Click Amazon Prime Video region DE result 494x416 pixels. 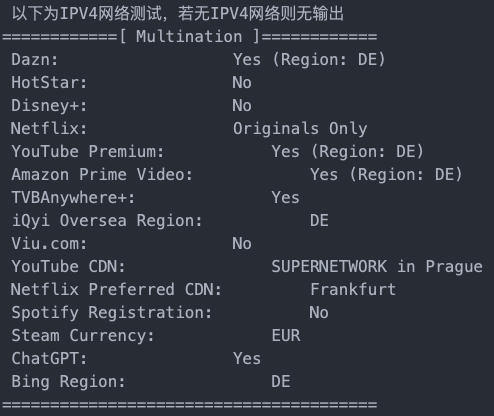point(386,175)
